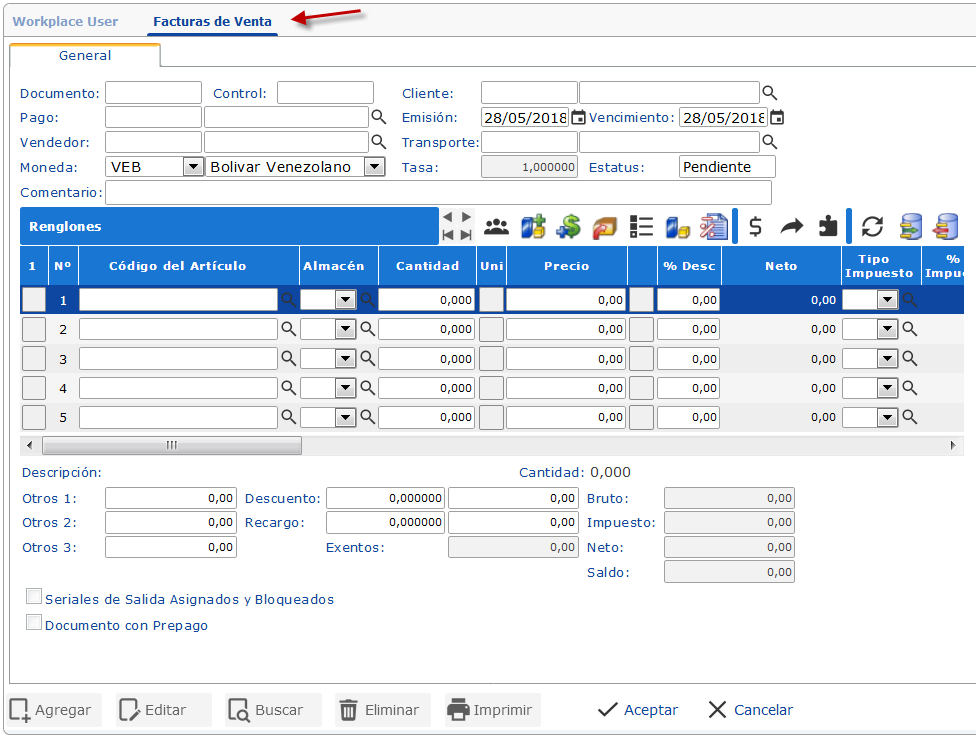Open the Emisión calendar date picker
This screenshot has height=737, width=976.
tap(578, 118)
